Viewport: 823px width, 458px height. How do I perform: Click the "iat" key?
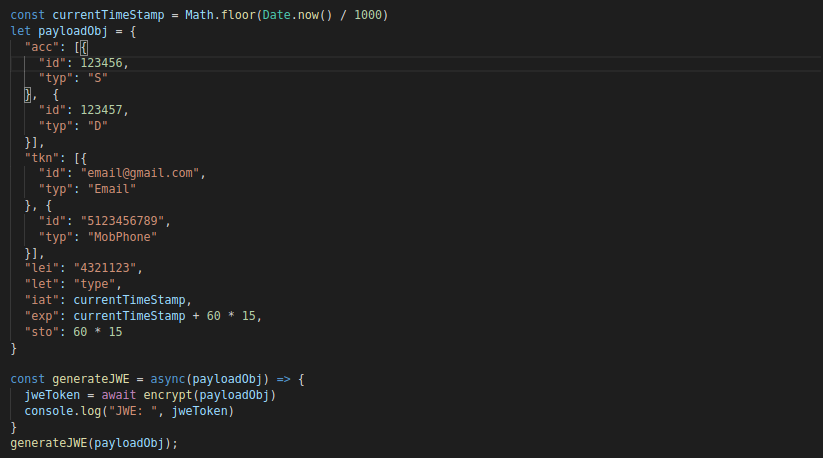pos(42,299)
